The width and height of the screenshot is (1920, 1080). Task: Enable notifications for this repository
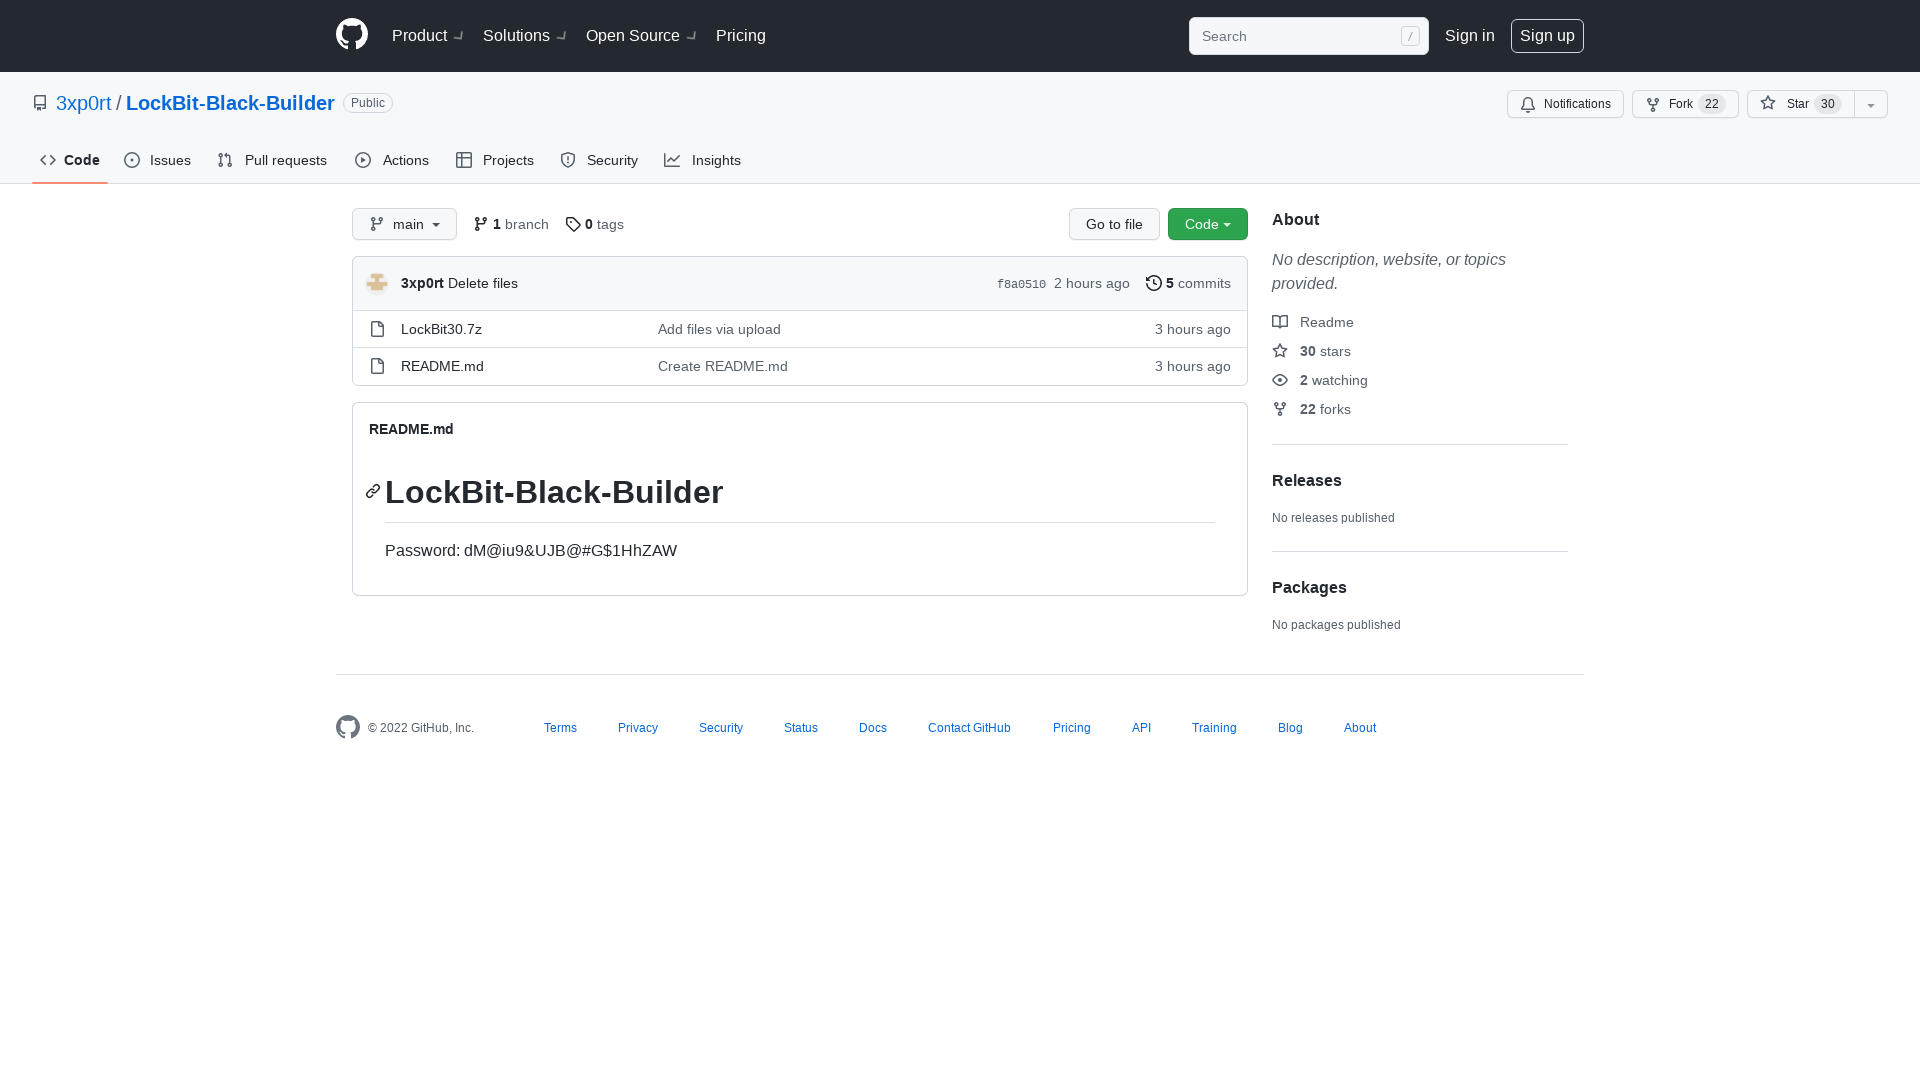[x=1565, y=104]
